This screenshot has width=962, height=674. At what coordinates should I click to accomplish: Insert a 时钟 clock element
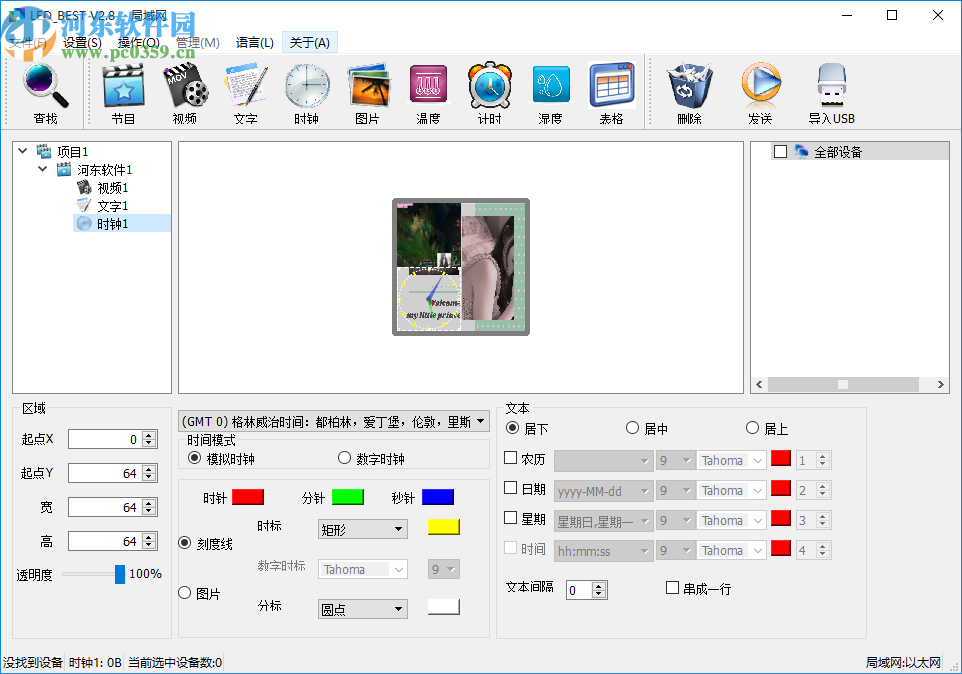(x=306, y=90)
